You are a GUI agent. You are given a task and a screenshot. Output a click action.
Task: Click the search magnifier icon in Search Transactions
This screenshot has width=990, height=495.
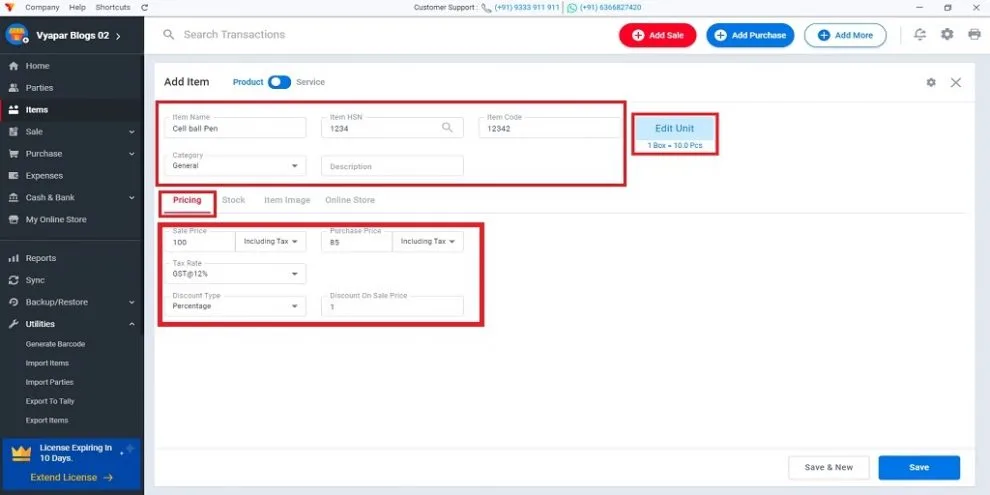(x=169, y=35)
